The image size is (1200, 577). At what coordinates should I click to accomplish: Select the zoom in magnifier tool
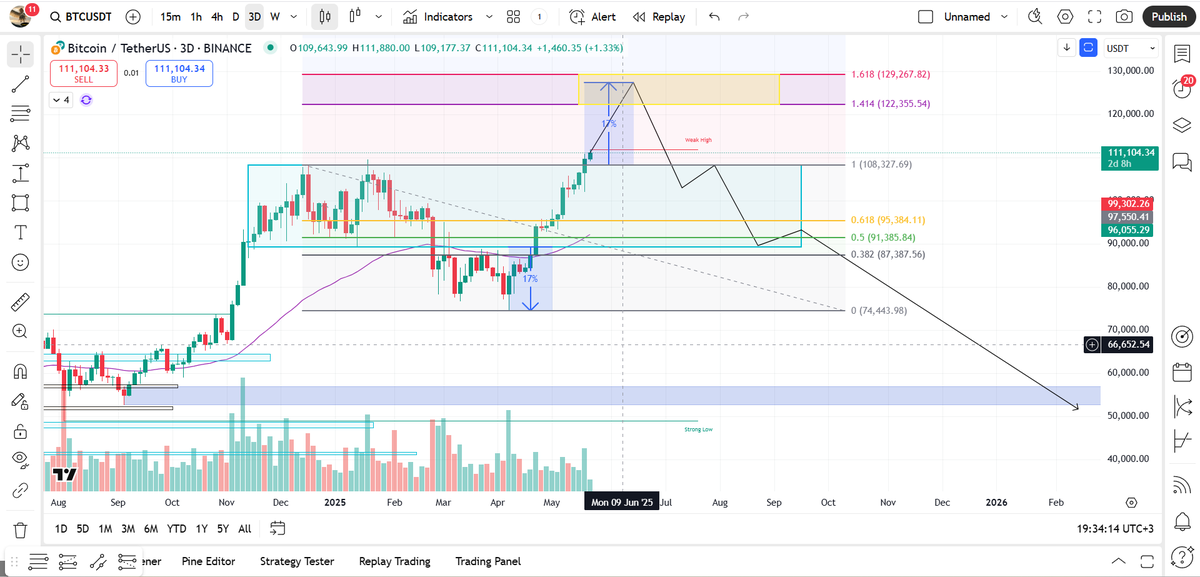pos(20,330)
